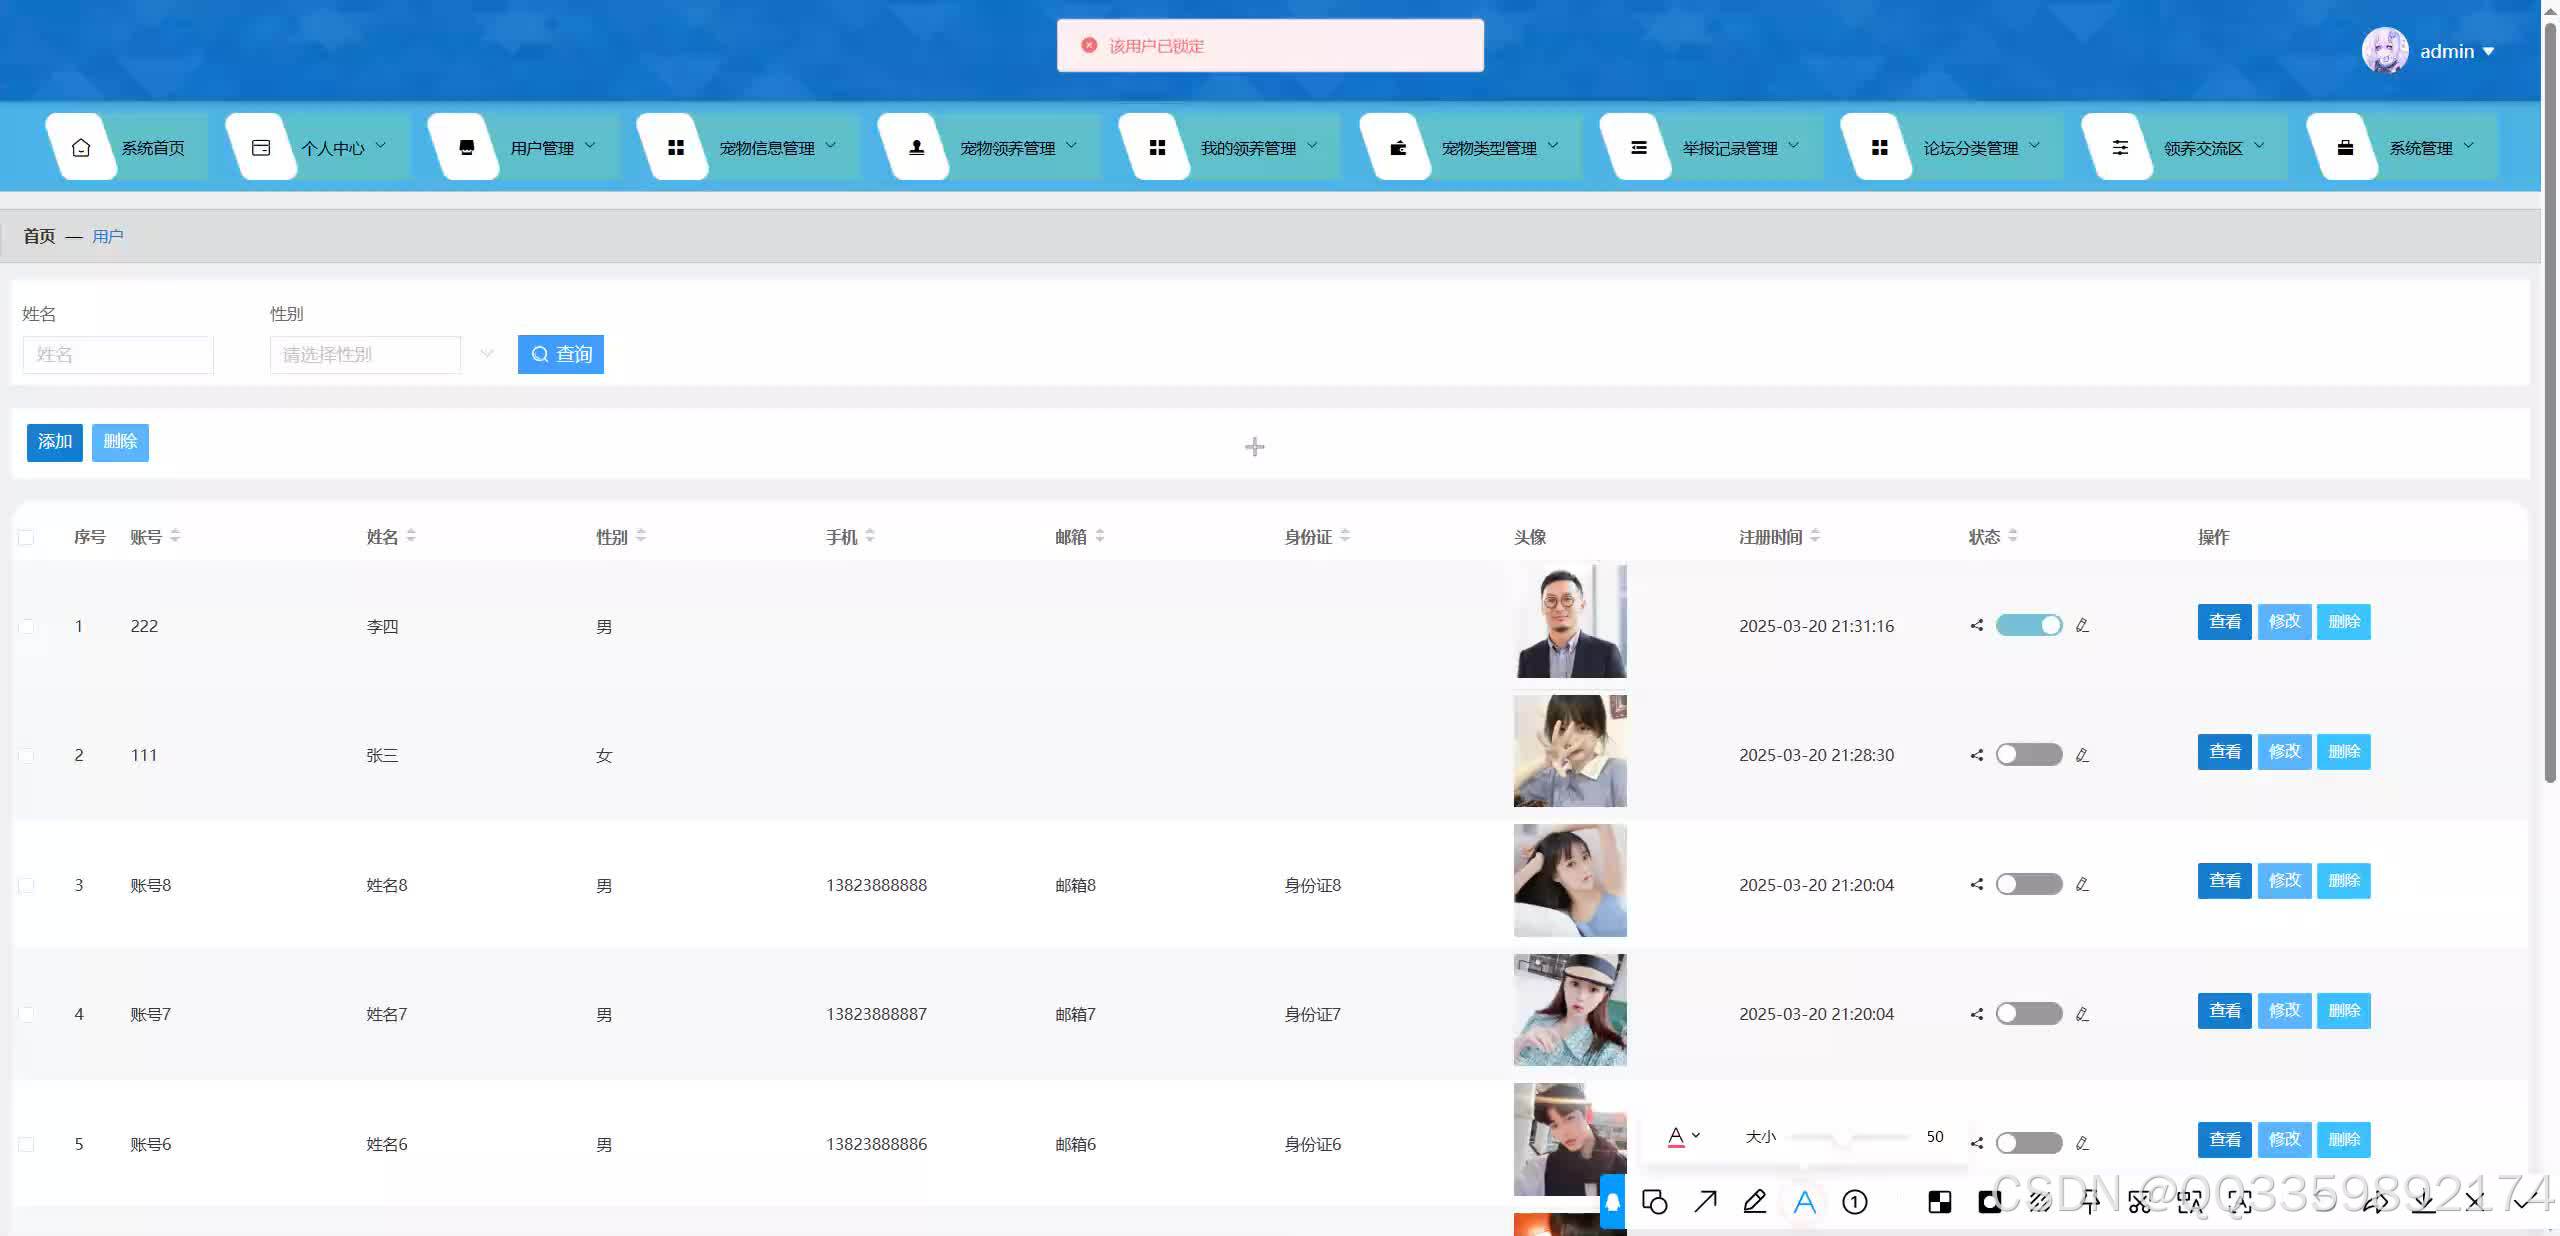Click the 查询 search button
The image size is (2560, 1236).
tap(561, 354)
